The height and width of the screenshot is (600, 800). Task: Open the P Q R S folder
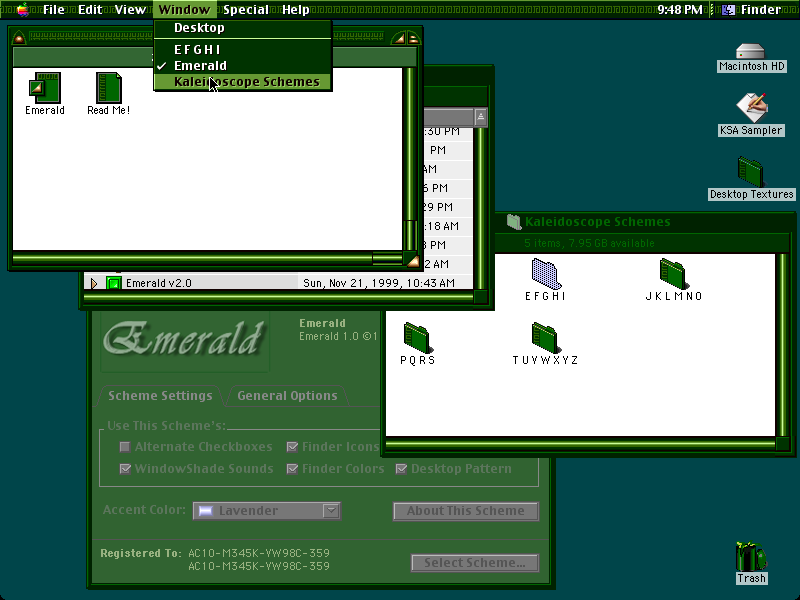point(417,337)
